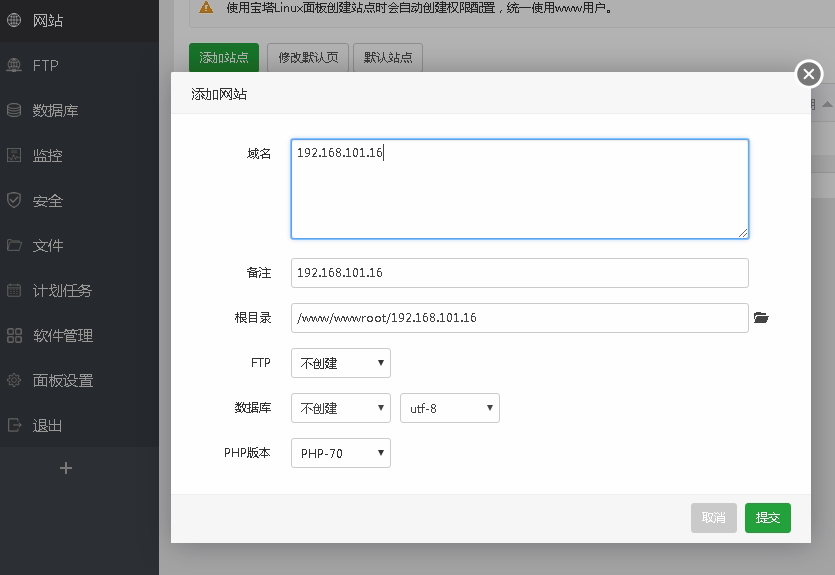Open the 网站 menu item
The width and height of the screenshot is (835, 575).
click(x=79, y=20)
